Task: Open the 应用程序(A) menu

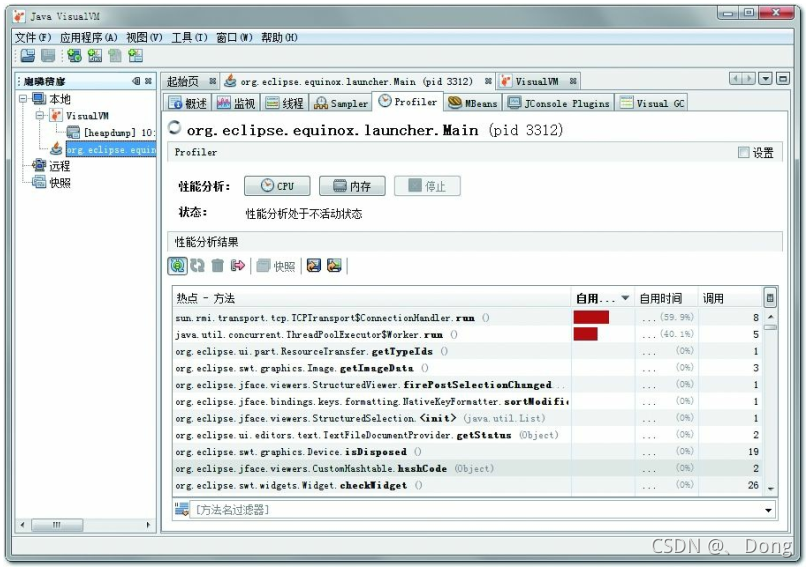Action: (x=89, y=38)
